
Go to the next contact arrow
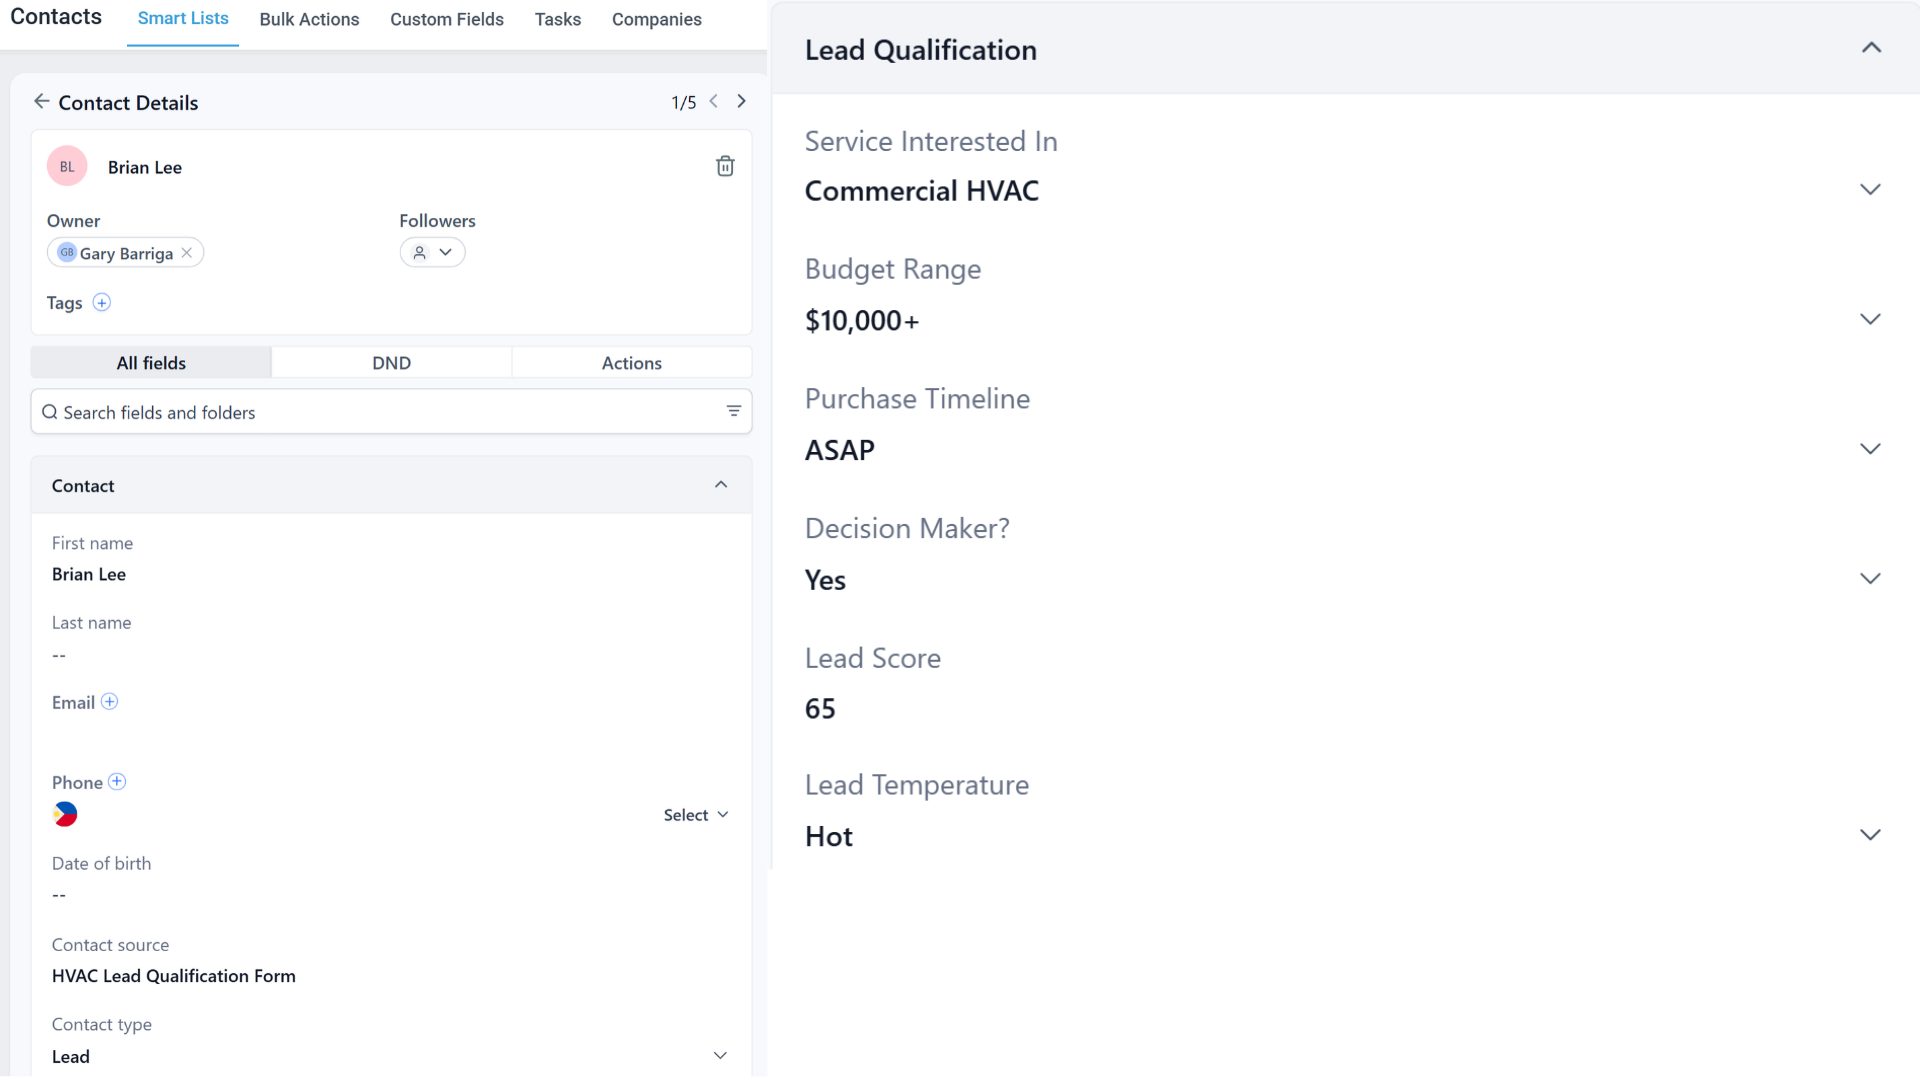click(741, 101)
